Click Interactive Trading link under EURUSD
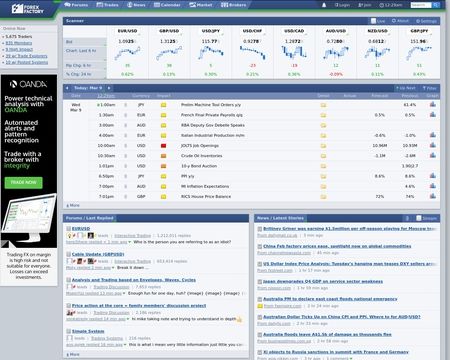The image size is (450, 360). point(132,236)
